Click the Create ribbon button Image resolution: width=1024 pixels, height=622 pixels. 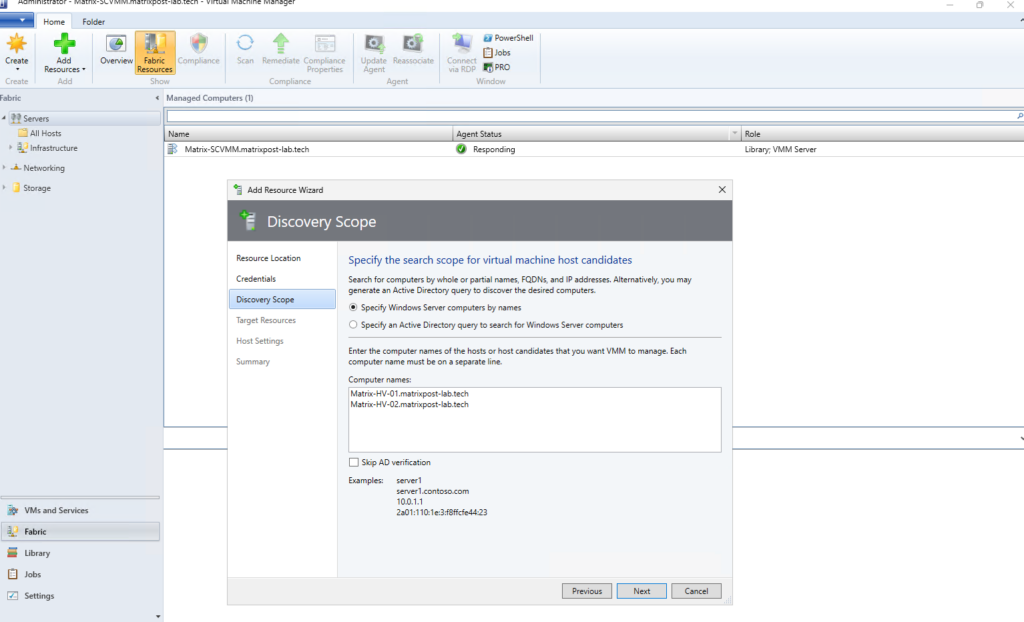click(16, 52)
